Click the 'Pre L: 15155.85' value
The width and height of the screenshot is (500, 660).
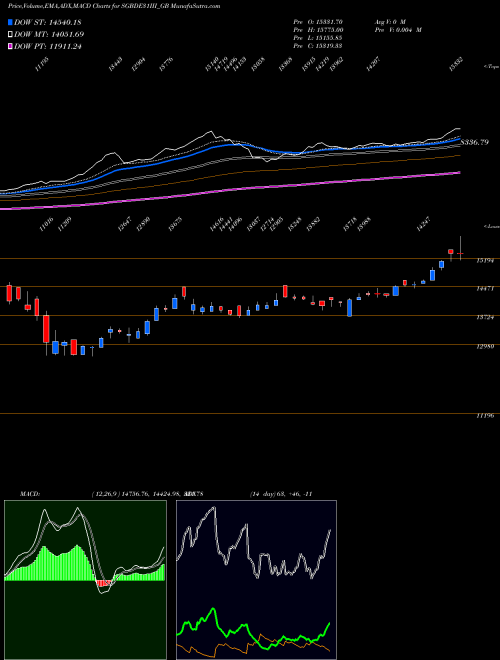pyautogui.click(x=317, y=38)
